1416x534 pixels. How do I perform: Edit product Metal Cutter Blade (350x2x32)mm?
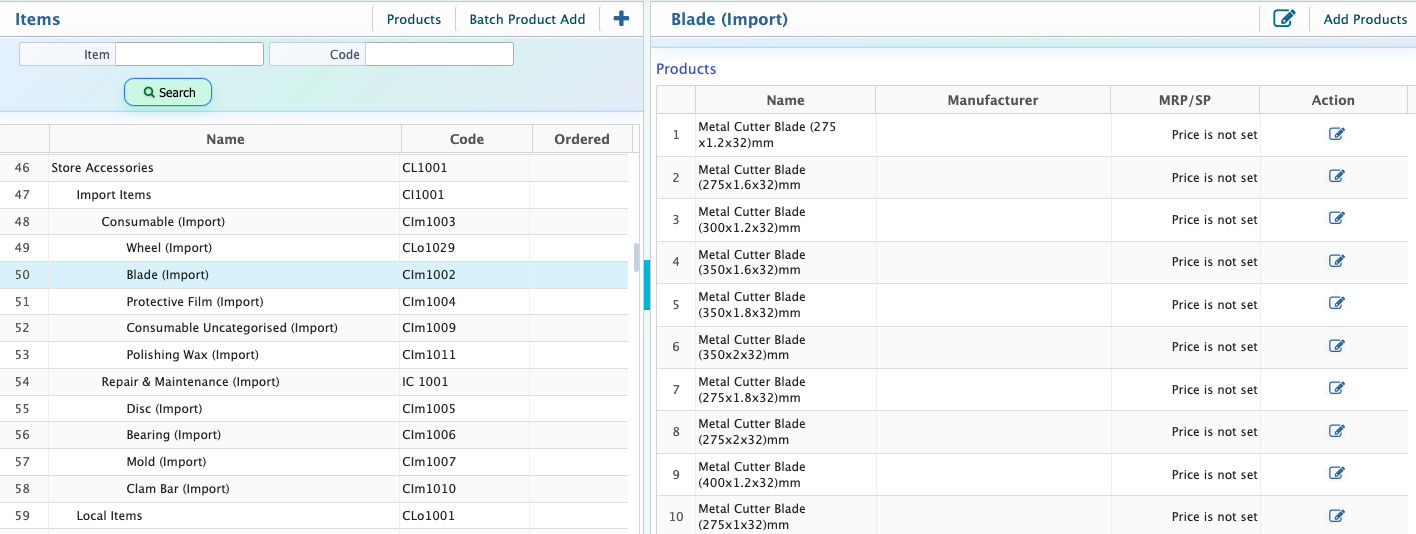[1336, 346]
